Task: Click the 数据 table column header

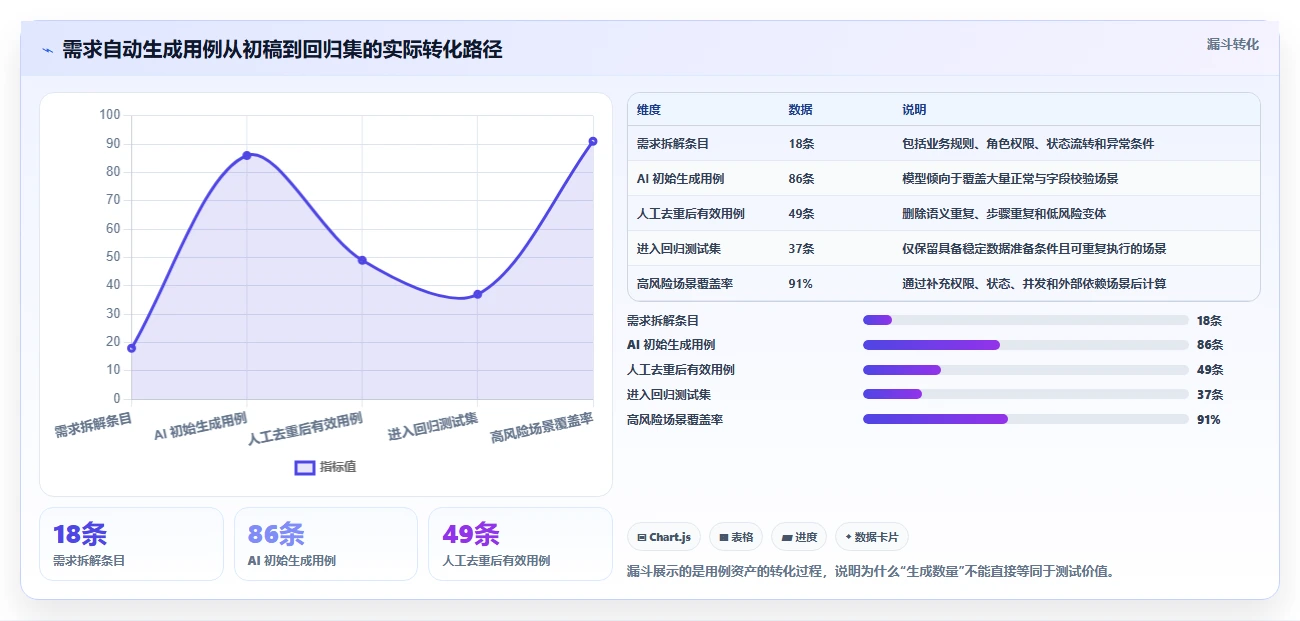Action: pos(800,110)
